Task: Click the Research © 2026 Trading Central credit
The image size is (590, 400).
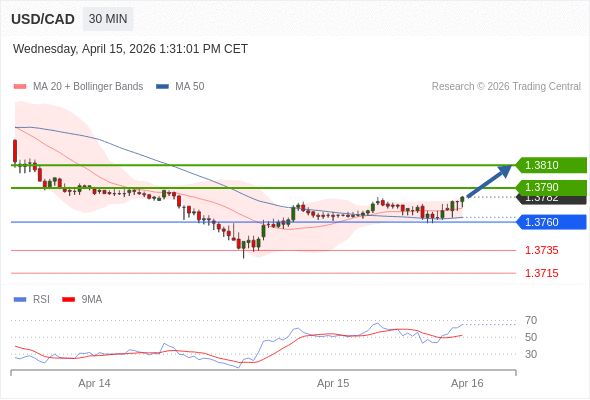Action: pos(506,87)
